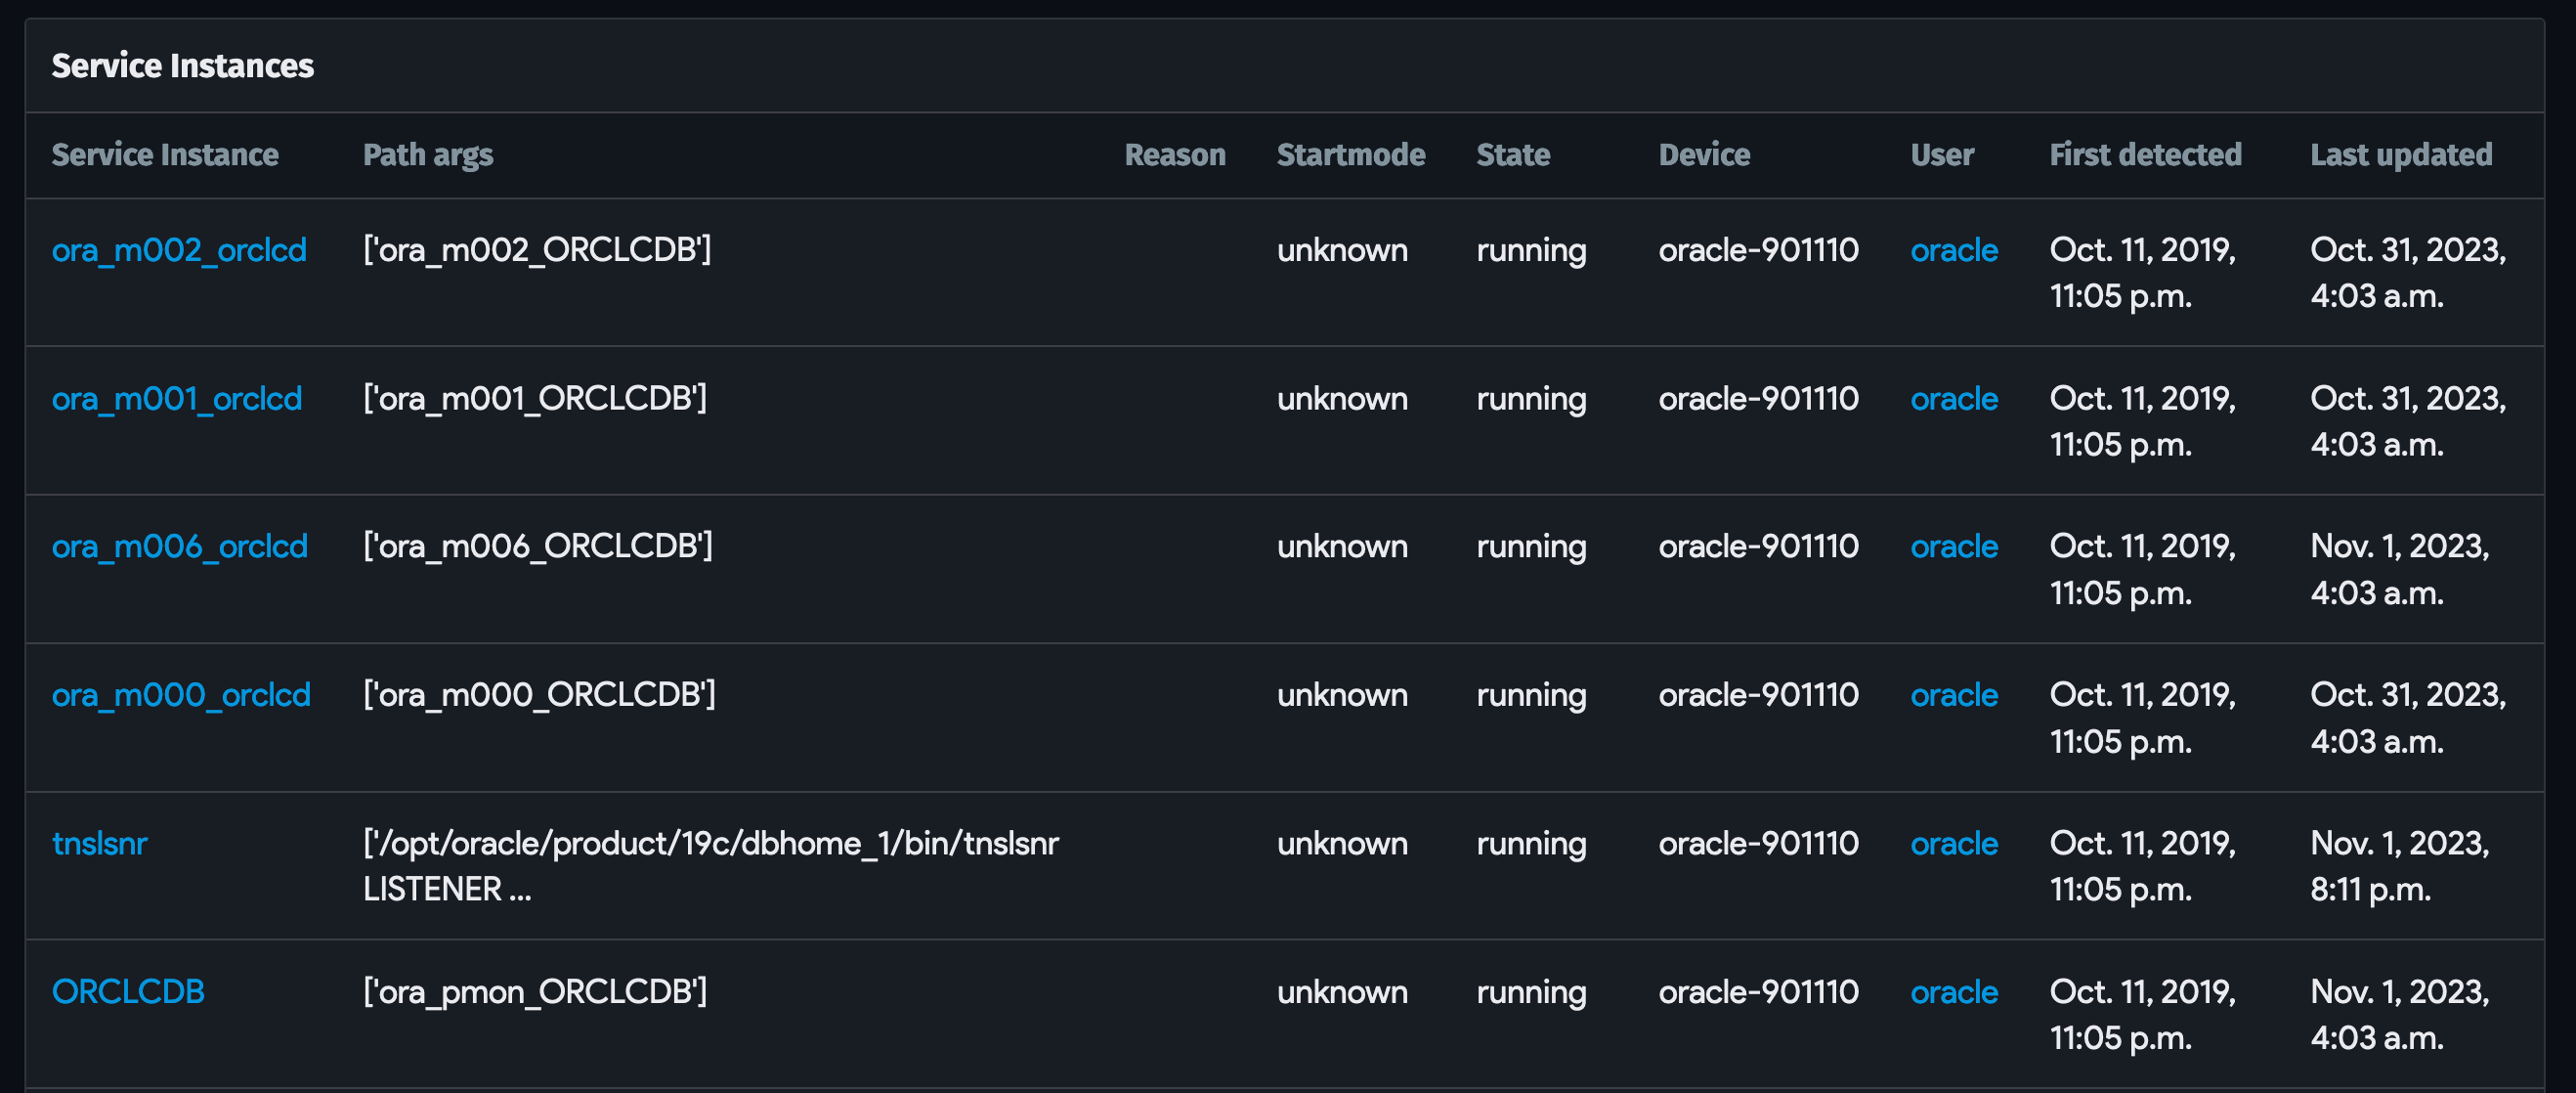The image size is (2576, 1093).
Task: Click oracle user in tnslsnr row
Action: (1953, 844)
